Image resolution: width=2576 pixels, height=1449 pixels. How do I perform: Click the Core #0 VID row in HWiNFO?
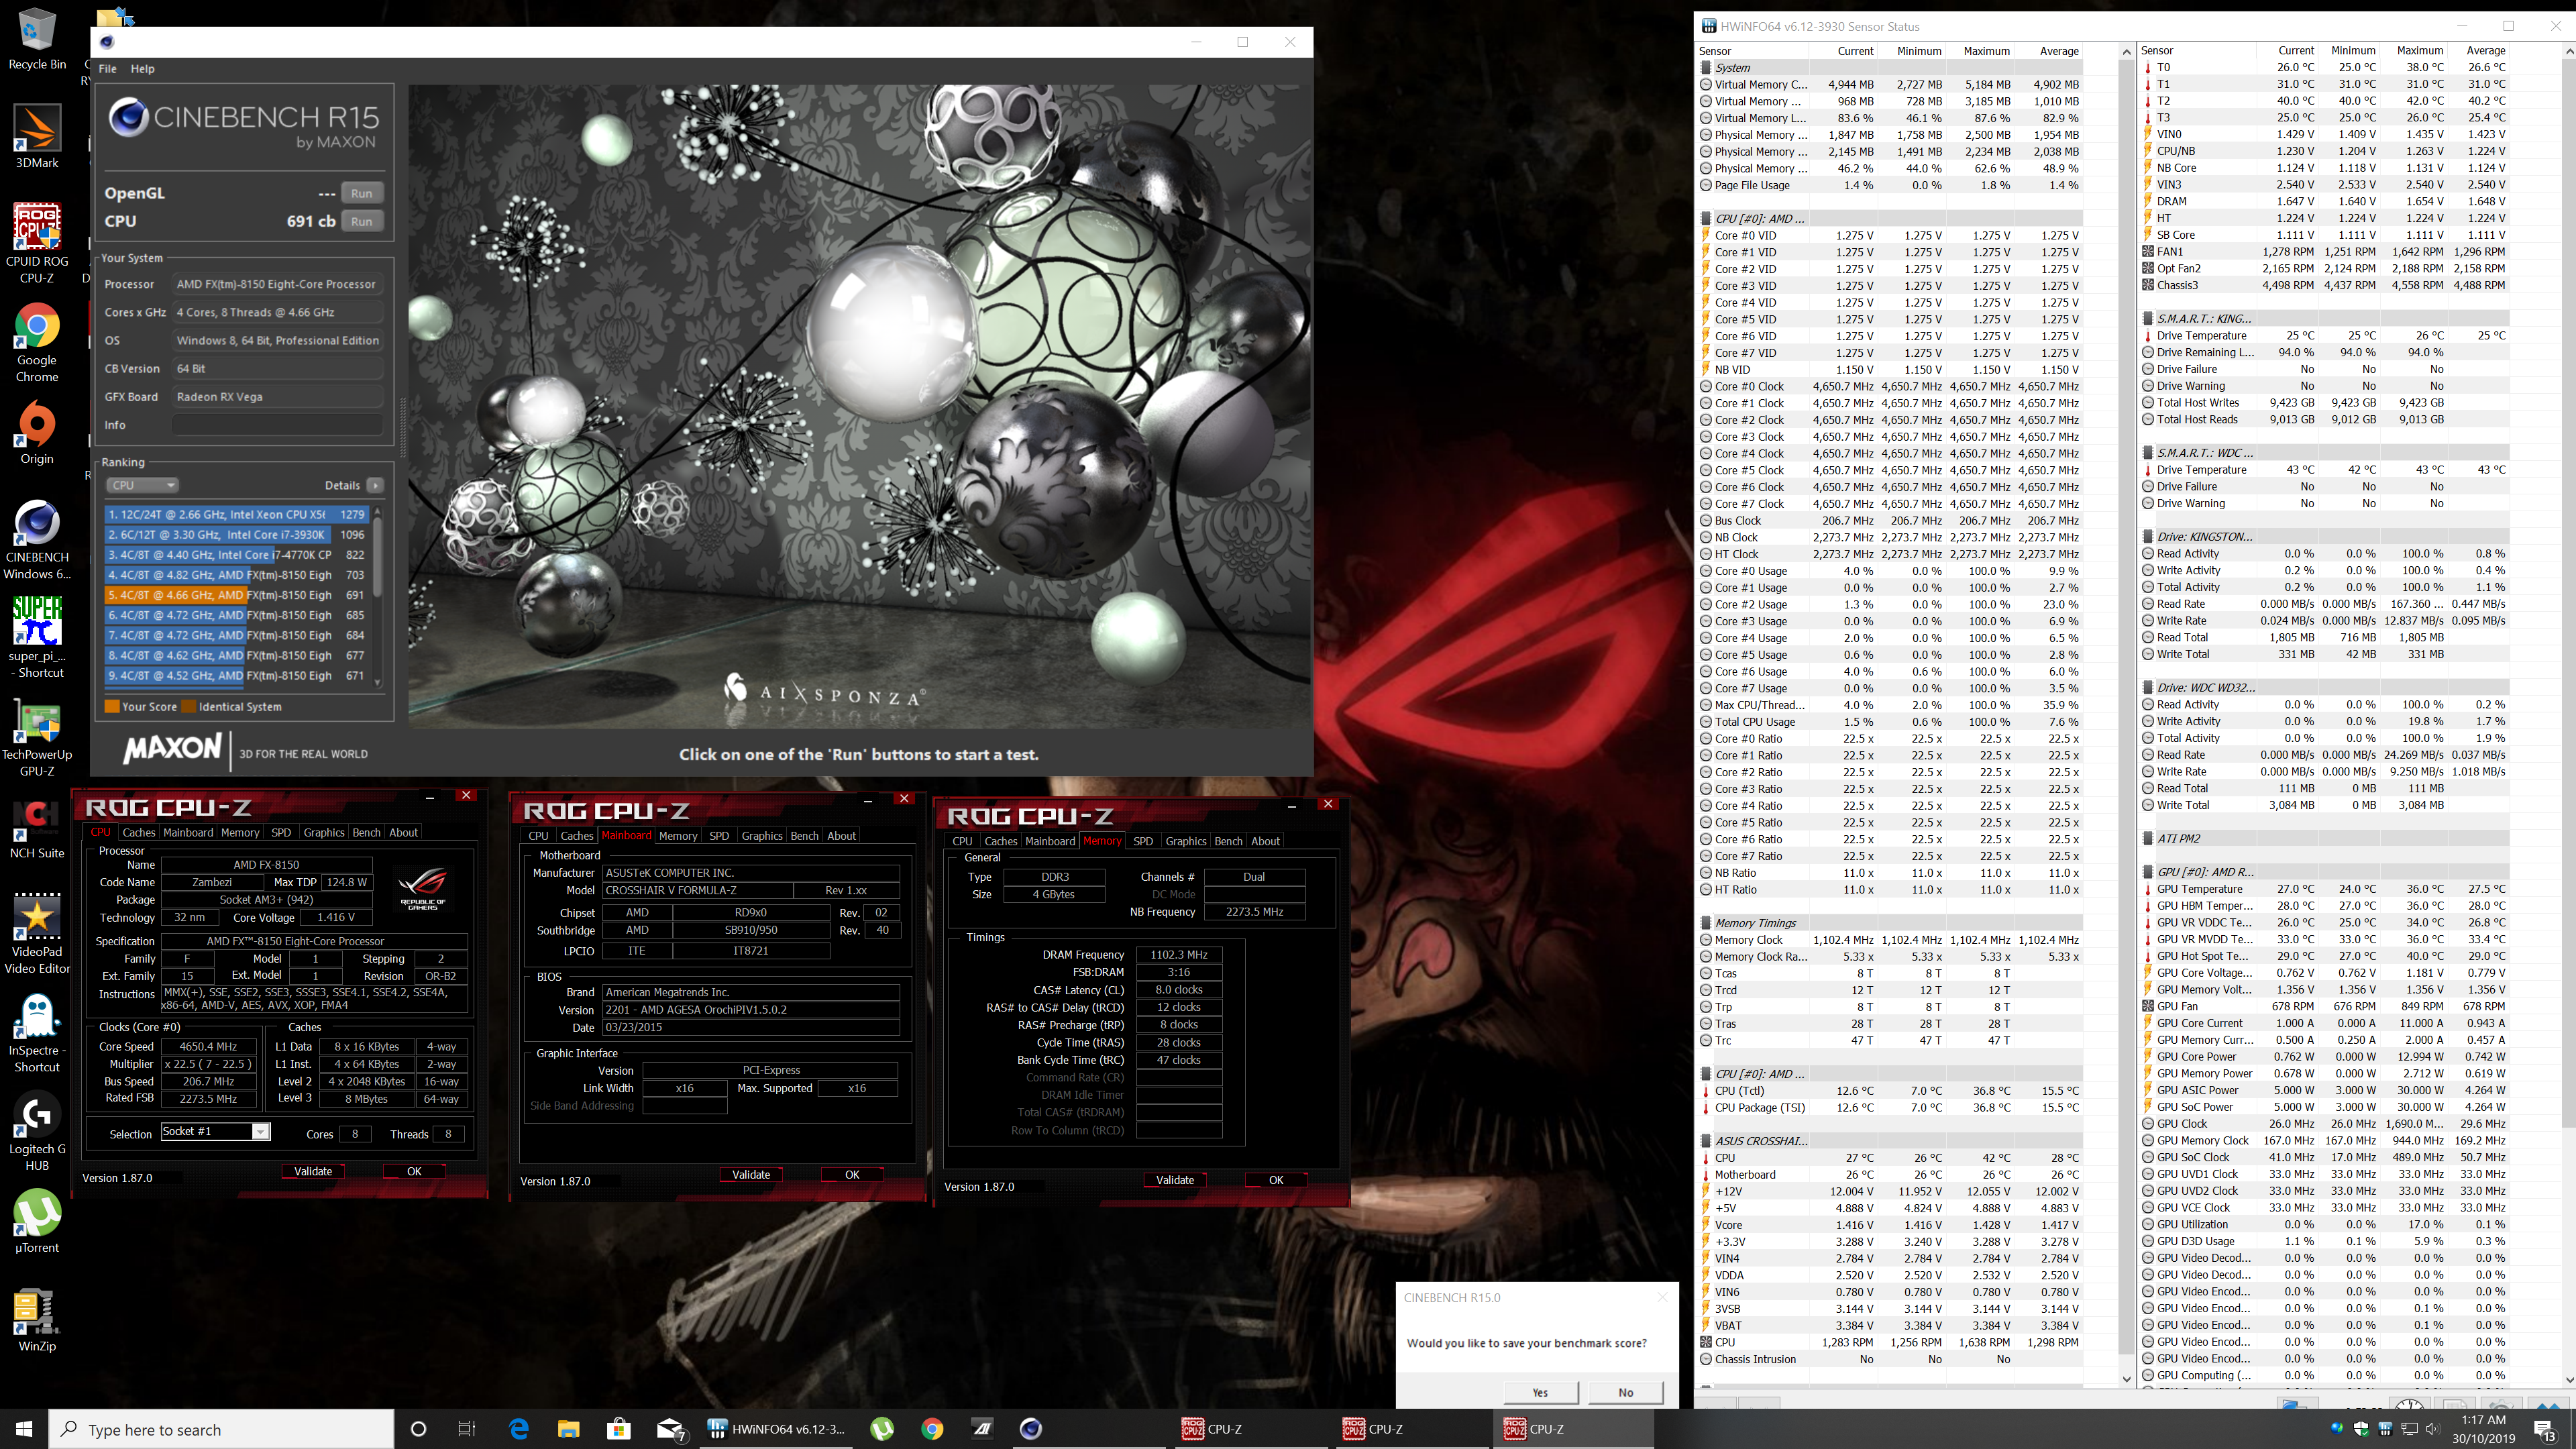tap(1890, 236)
